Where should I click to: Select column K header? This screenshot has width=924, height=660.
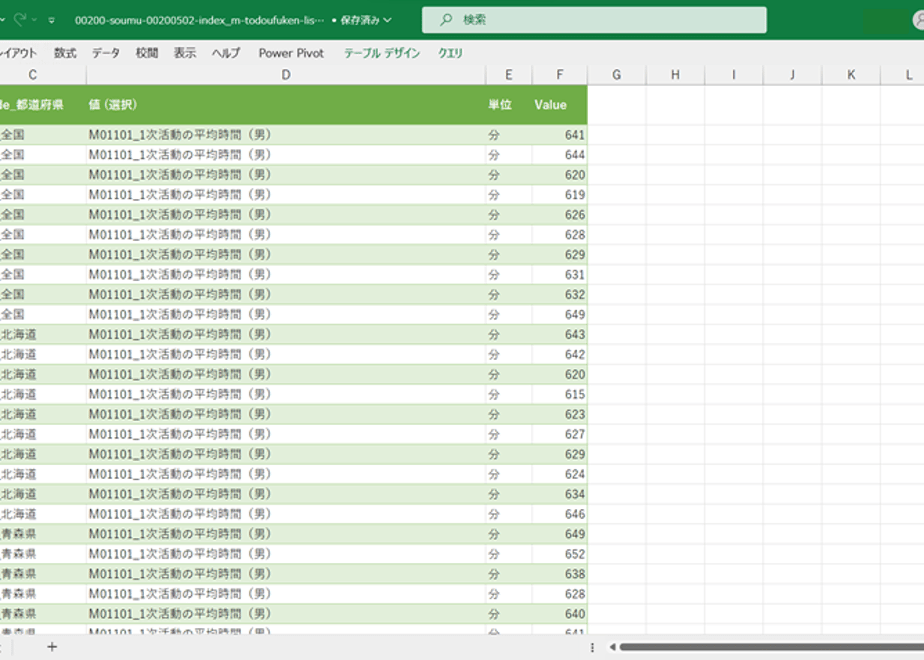click(x=851, y=75)
